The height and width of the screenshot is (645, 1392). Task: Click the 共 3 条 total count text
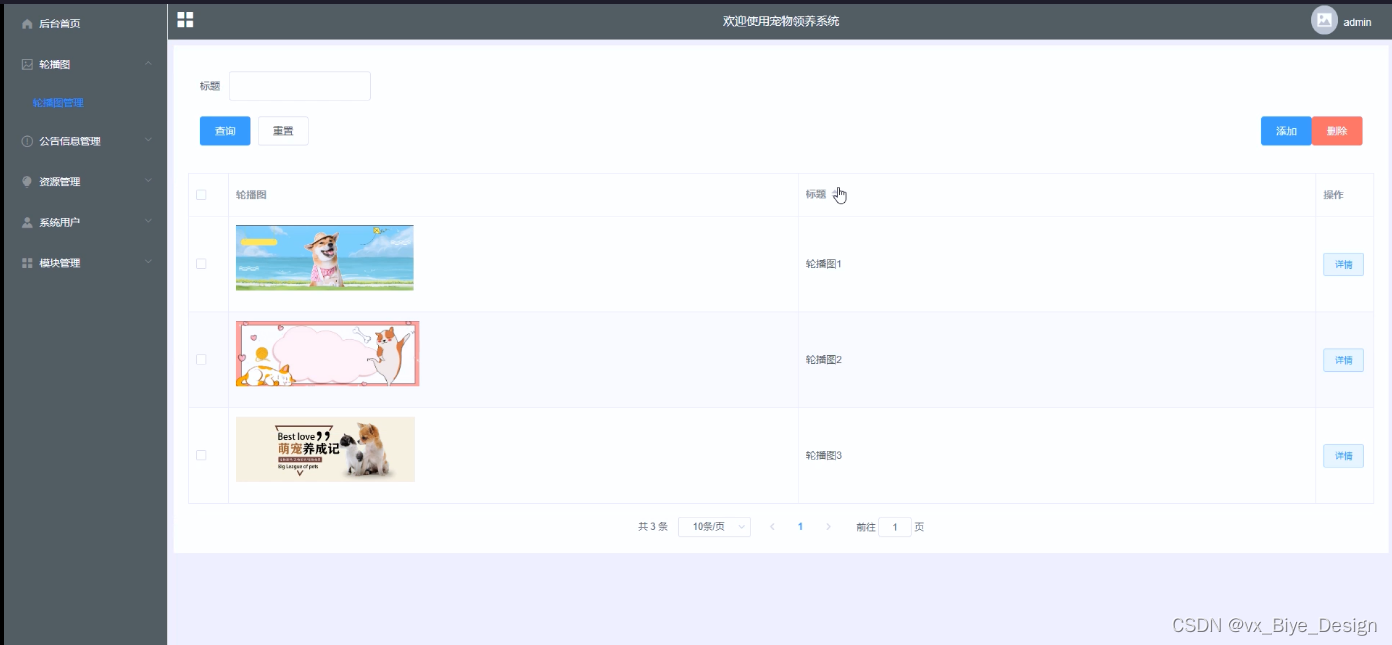(653, 527)
